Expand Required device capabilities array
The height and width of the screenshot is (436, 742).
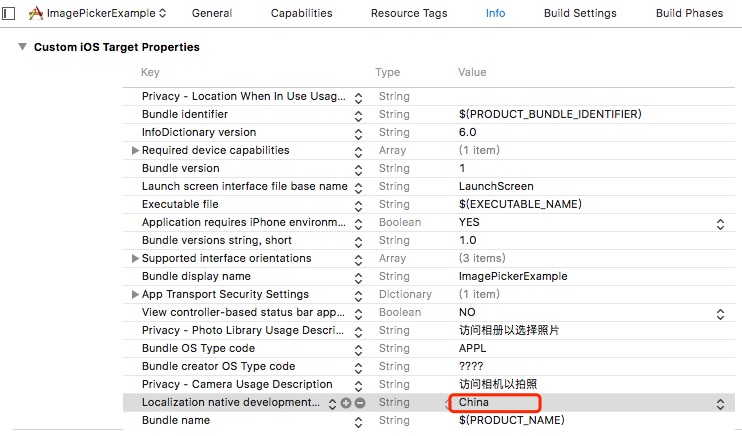point(136,150)
